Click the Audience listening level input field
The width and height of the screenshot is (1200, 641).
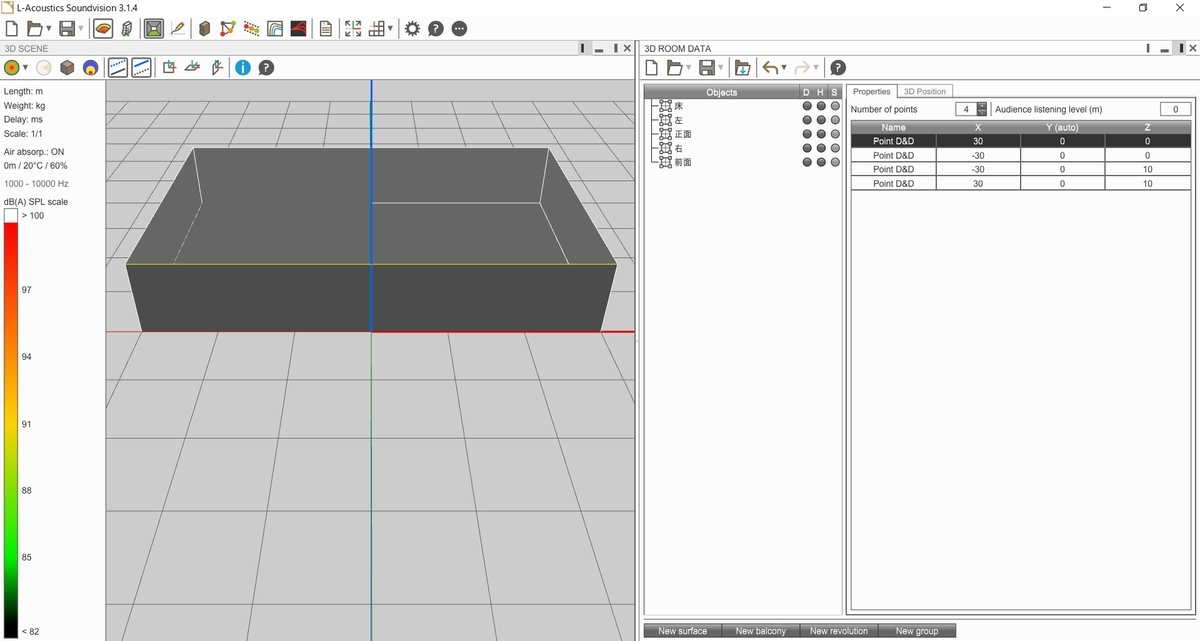point(1175,109)
